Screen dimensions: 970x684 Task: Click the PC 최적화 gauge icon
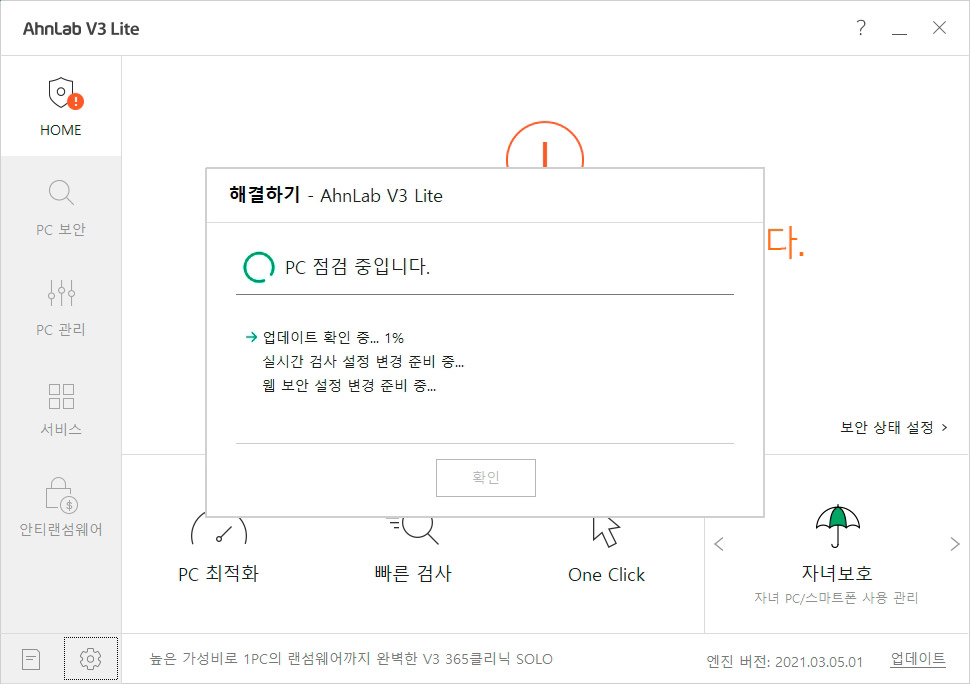point(219,531)
